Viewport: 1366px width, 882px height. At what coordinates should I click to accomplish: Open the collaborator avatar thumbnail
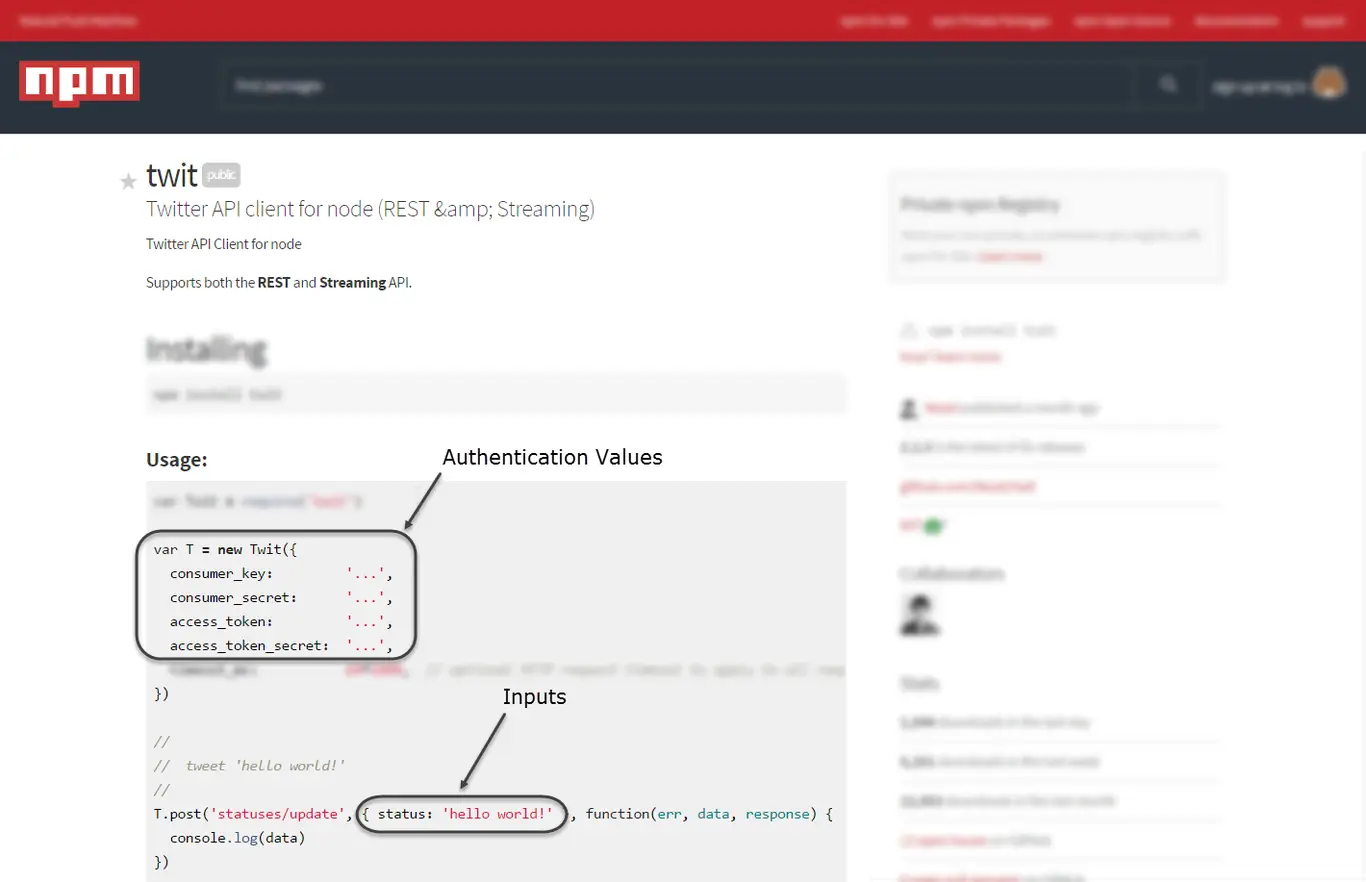920,614
